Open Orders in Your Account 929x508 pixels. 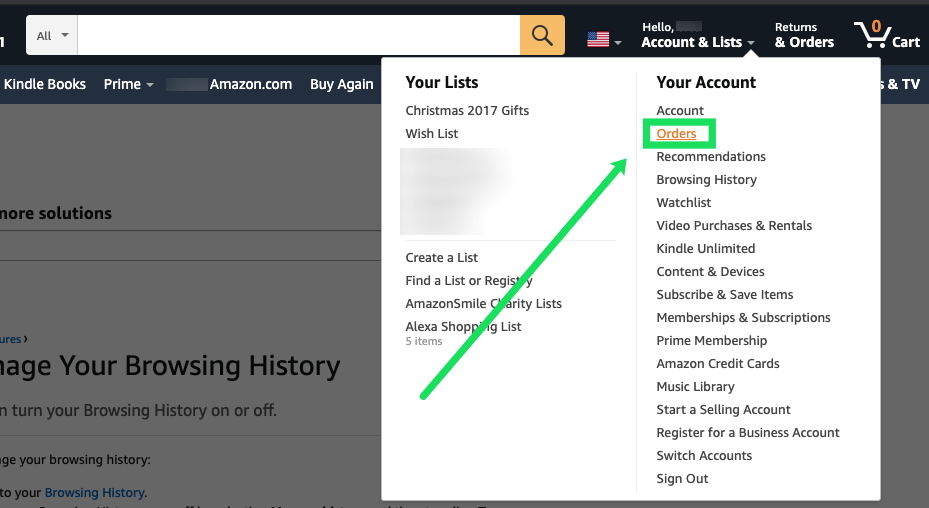point(676,133)
